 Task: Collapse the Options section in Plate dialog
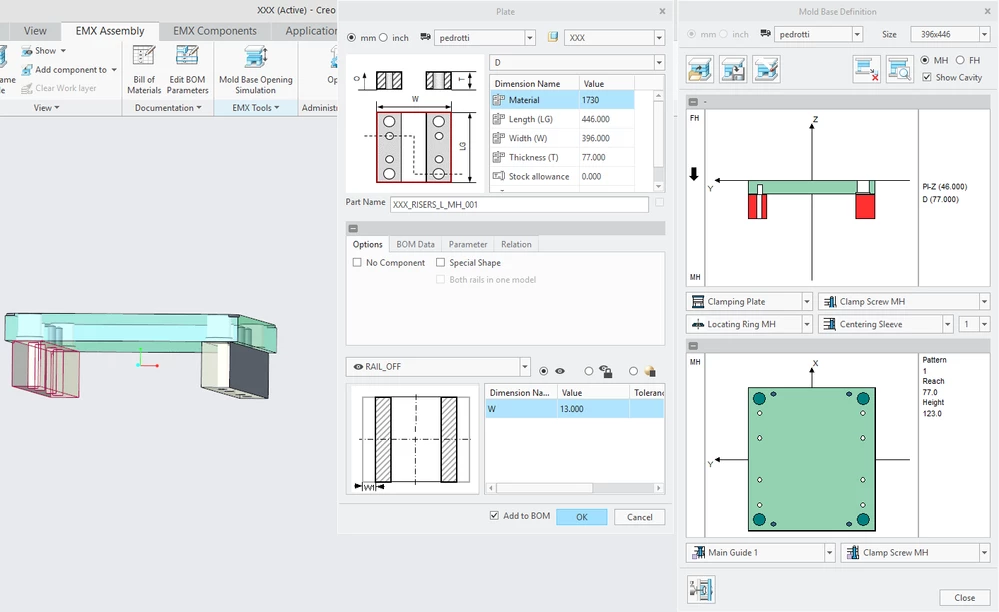[354, 228]
